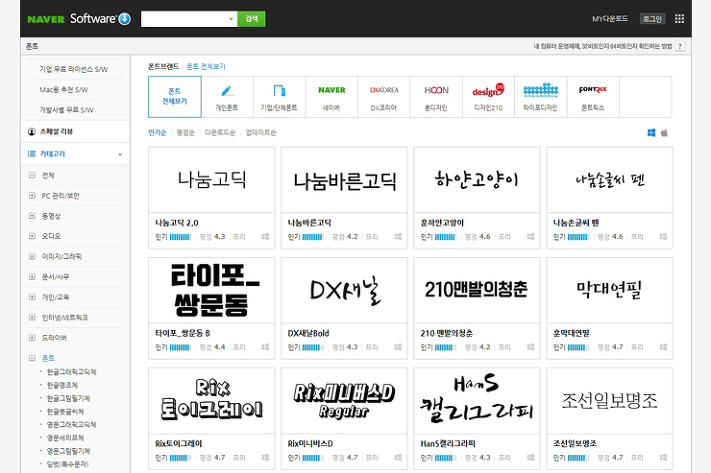
Task: Expand the 개인/교육 category
Action: (x=32, y=297)
